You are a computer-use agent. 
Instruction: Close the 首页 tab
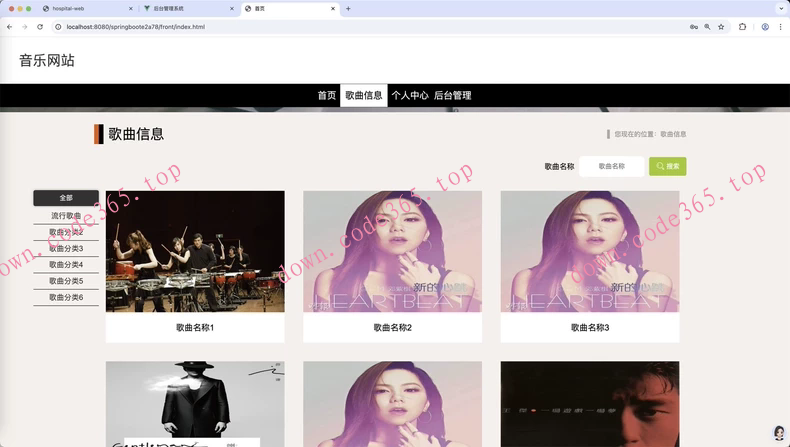[333, 9]
